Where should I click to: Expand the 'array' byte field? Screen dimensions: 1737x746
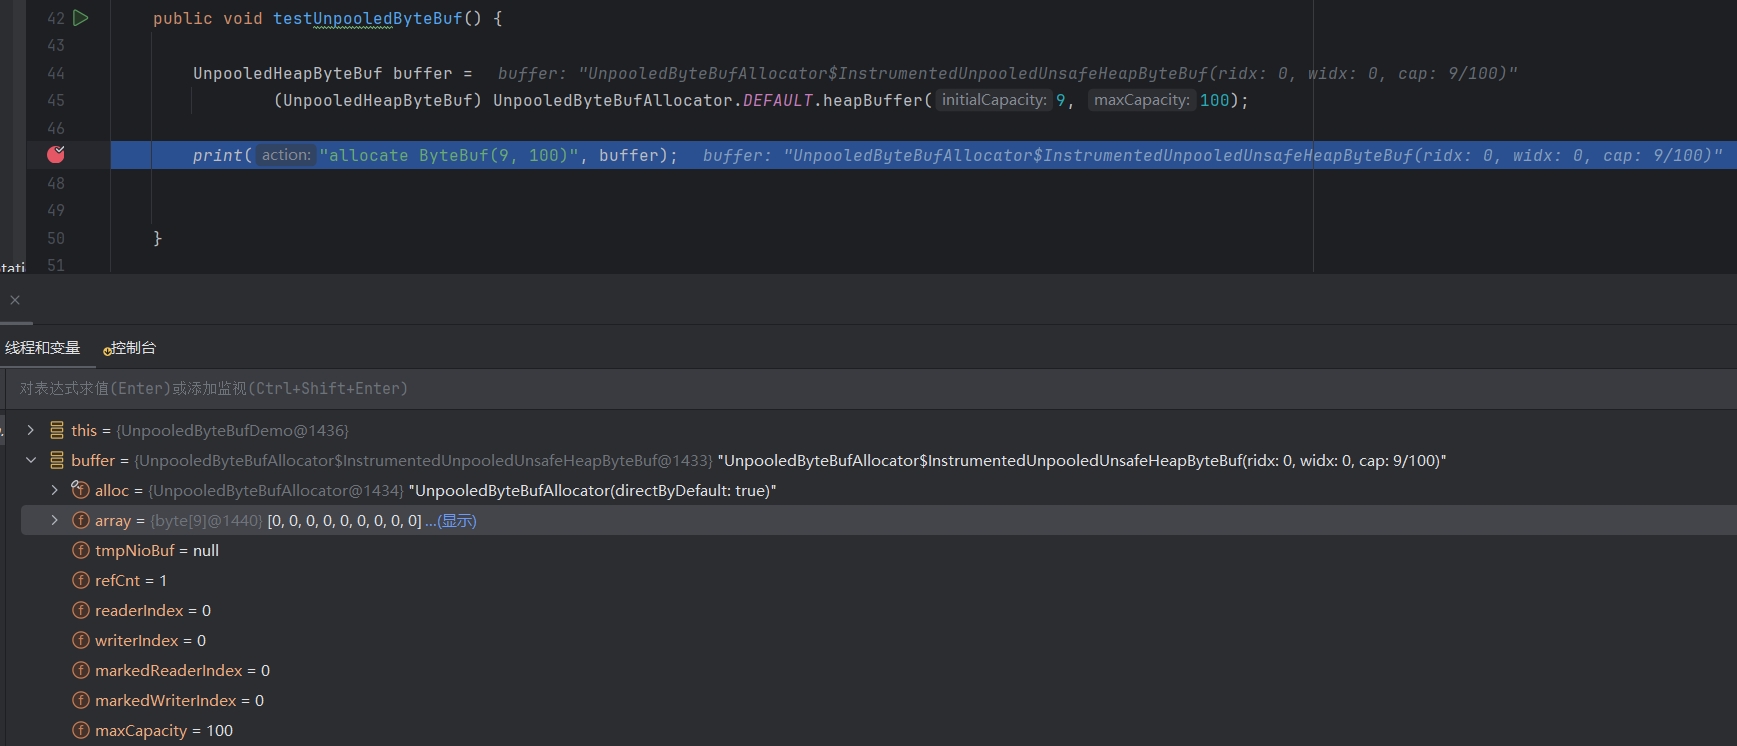click(55, 520)
